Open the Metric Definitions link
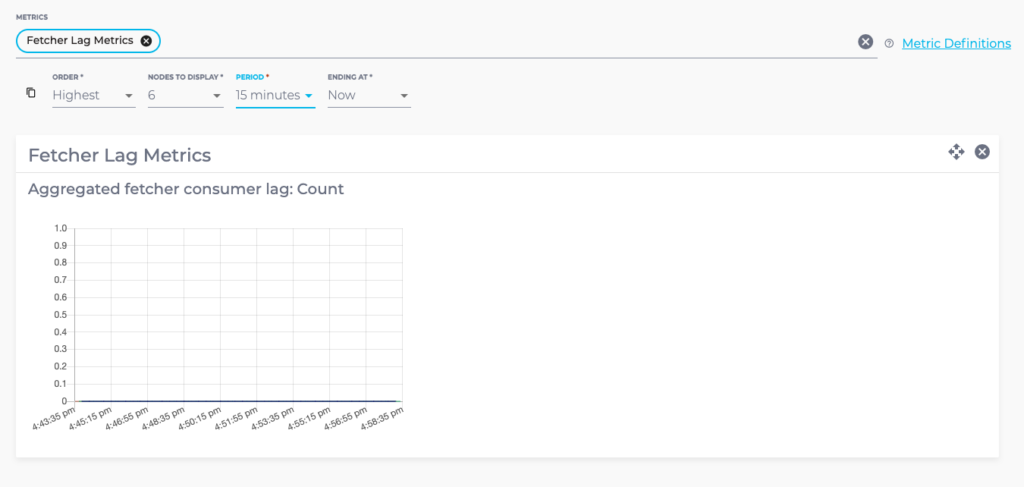1024x487 pixels. click(x=955, y=43)
